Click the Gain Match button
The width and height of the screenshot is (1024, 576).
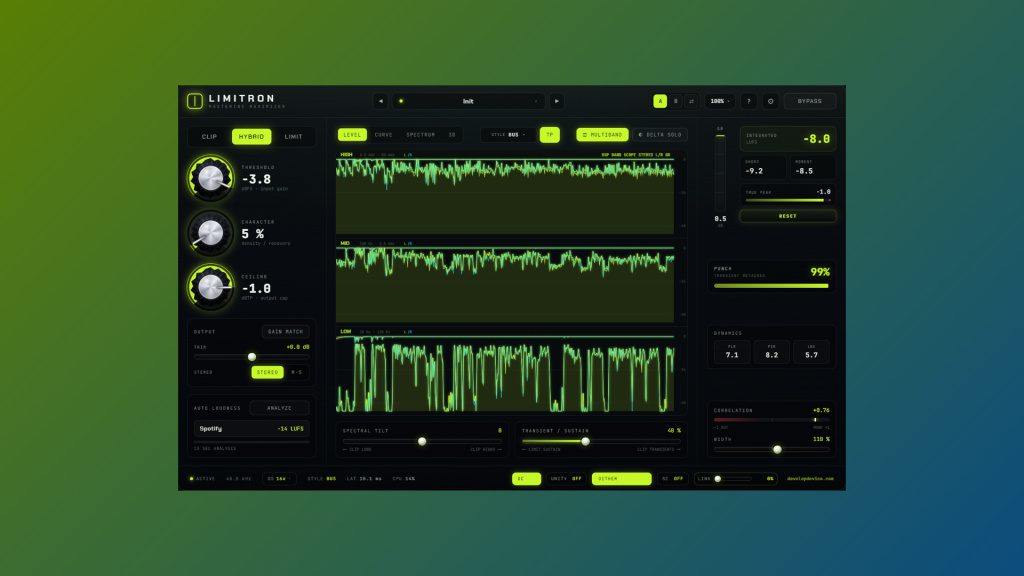tap(285, 332)
